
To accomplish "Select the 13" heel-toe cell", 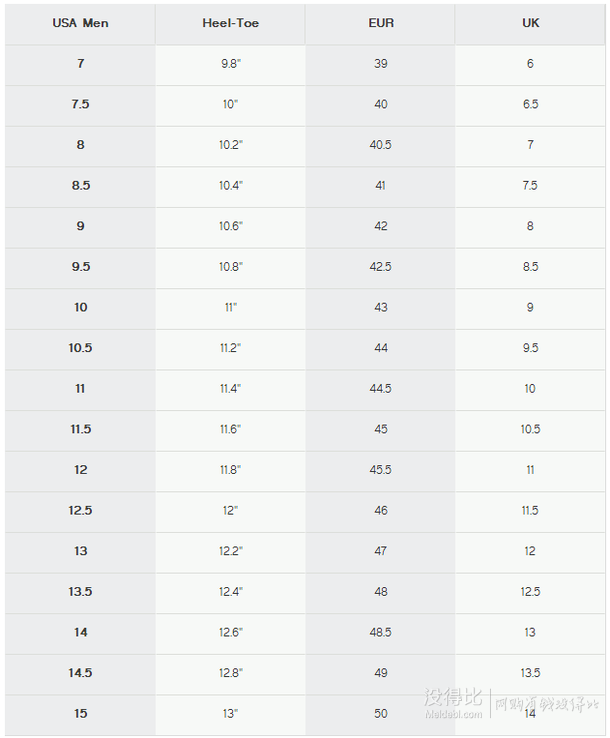I will [x=230, y=714].
